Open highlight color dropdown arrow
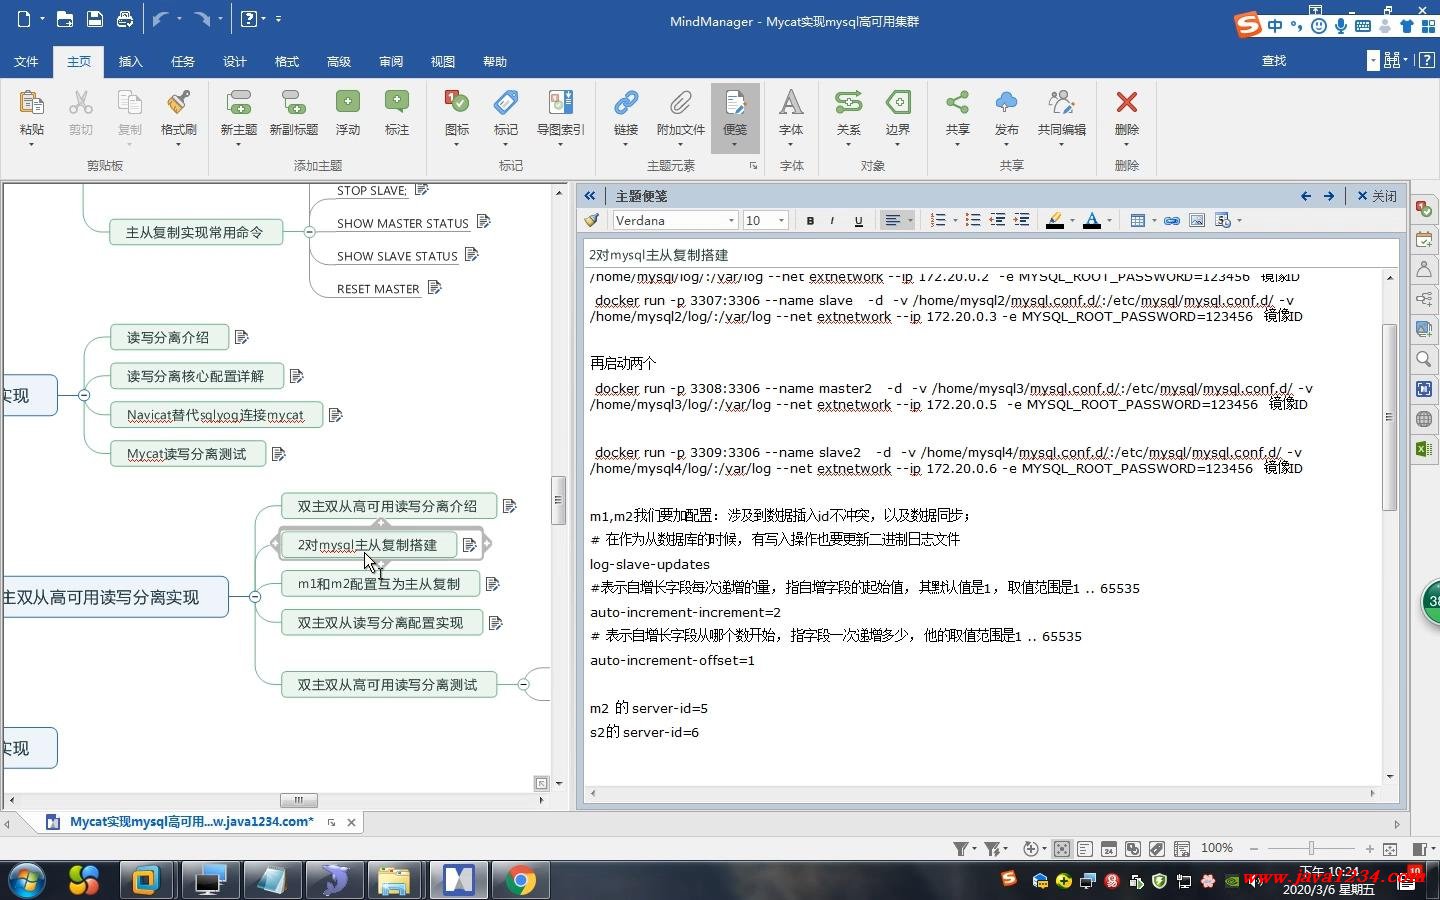 [1072, 221]
